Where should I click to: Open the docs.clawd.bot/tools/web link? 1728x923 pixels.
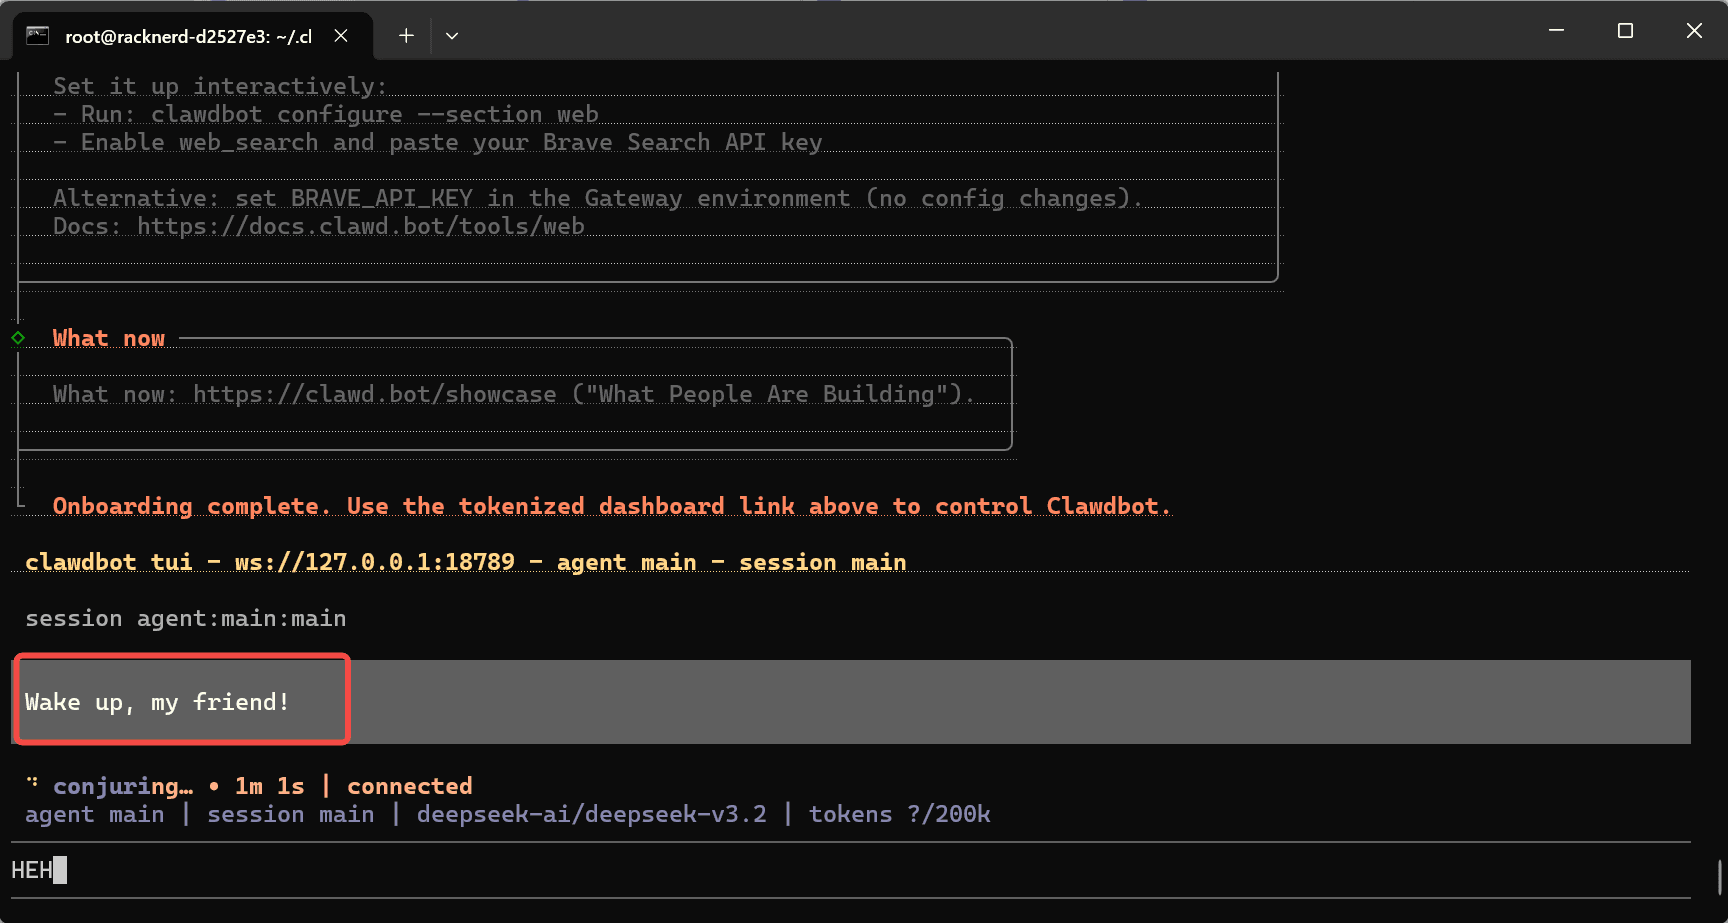[360, 227]
